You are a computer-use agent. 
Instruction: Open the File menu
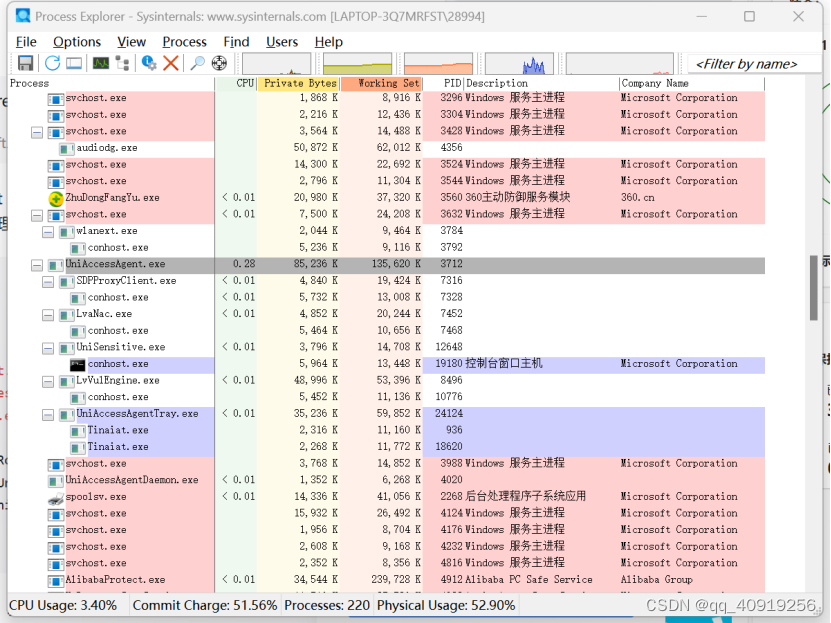click(x=26, y=42)
